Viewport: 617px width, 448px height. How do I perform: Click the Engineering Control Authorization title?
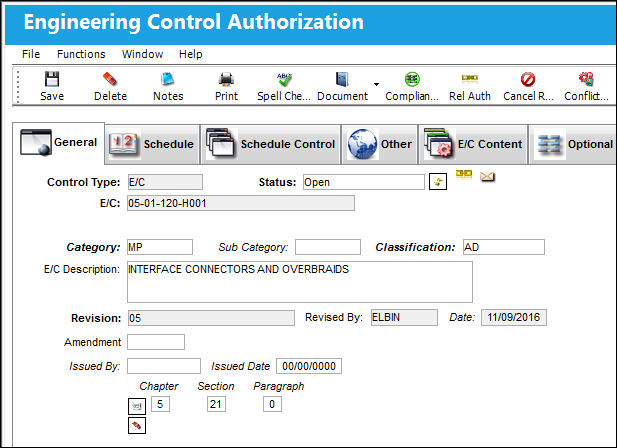(x=194, y=22)
